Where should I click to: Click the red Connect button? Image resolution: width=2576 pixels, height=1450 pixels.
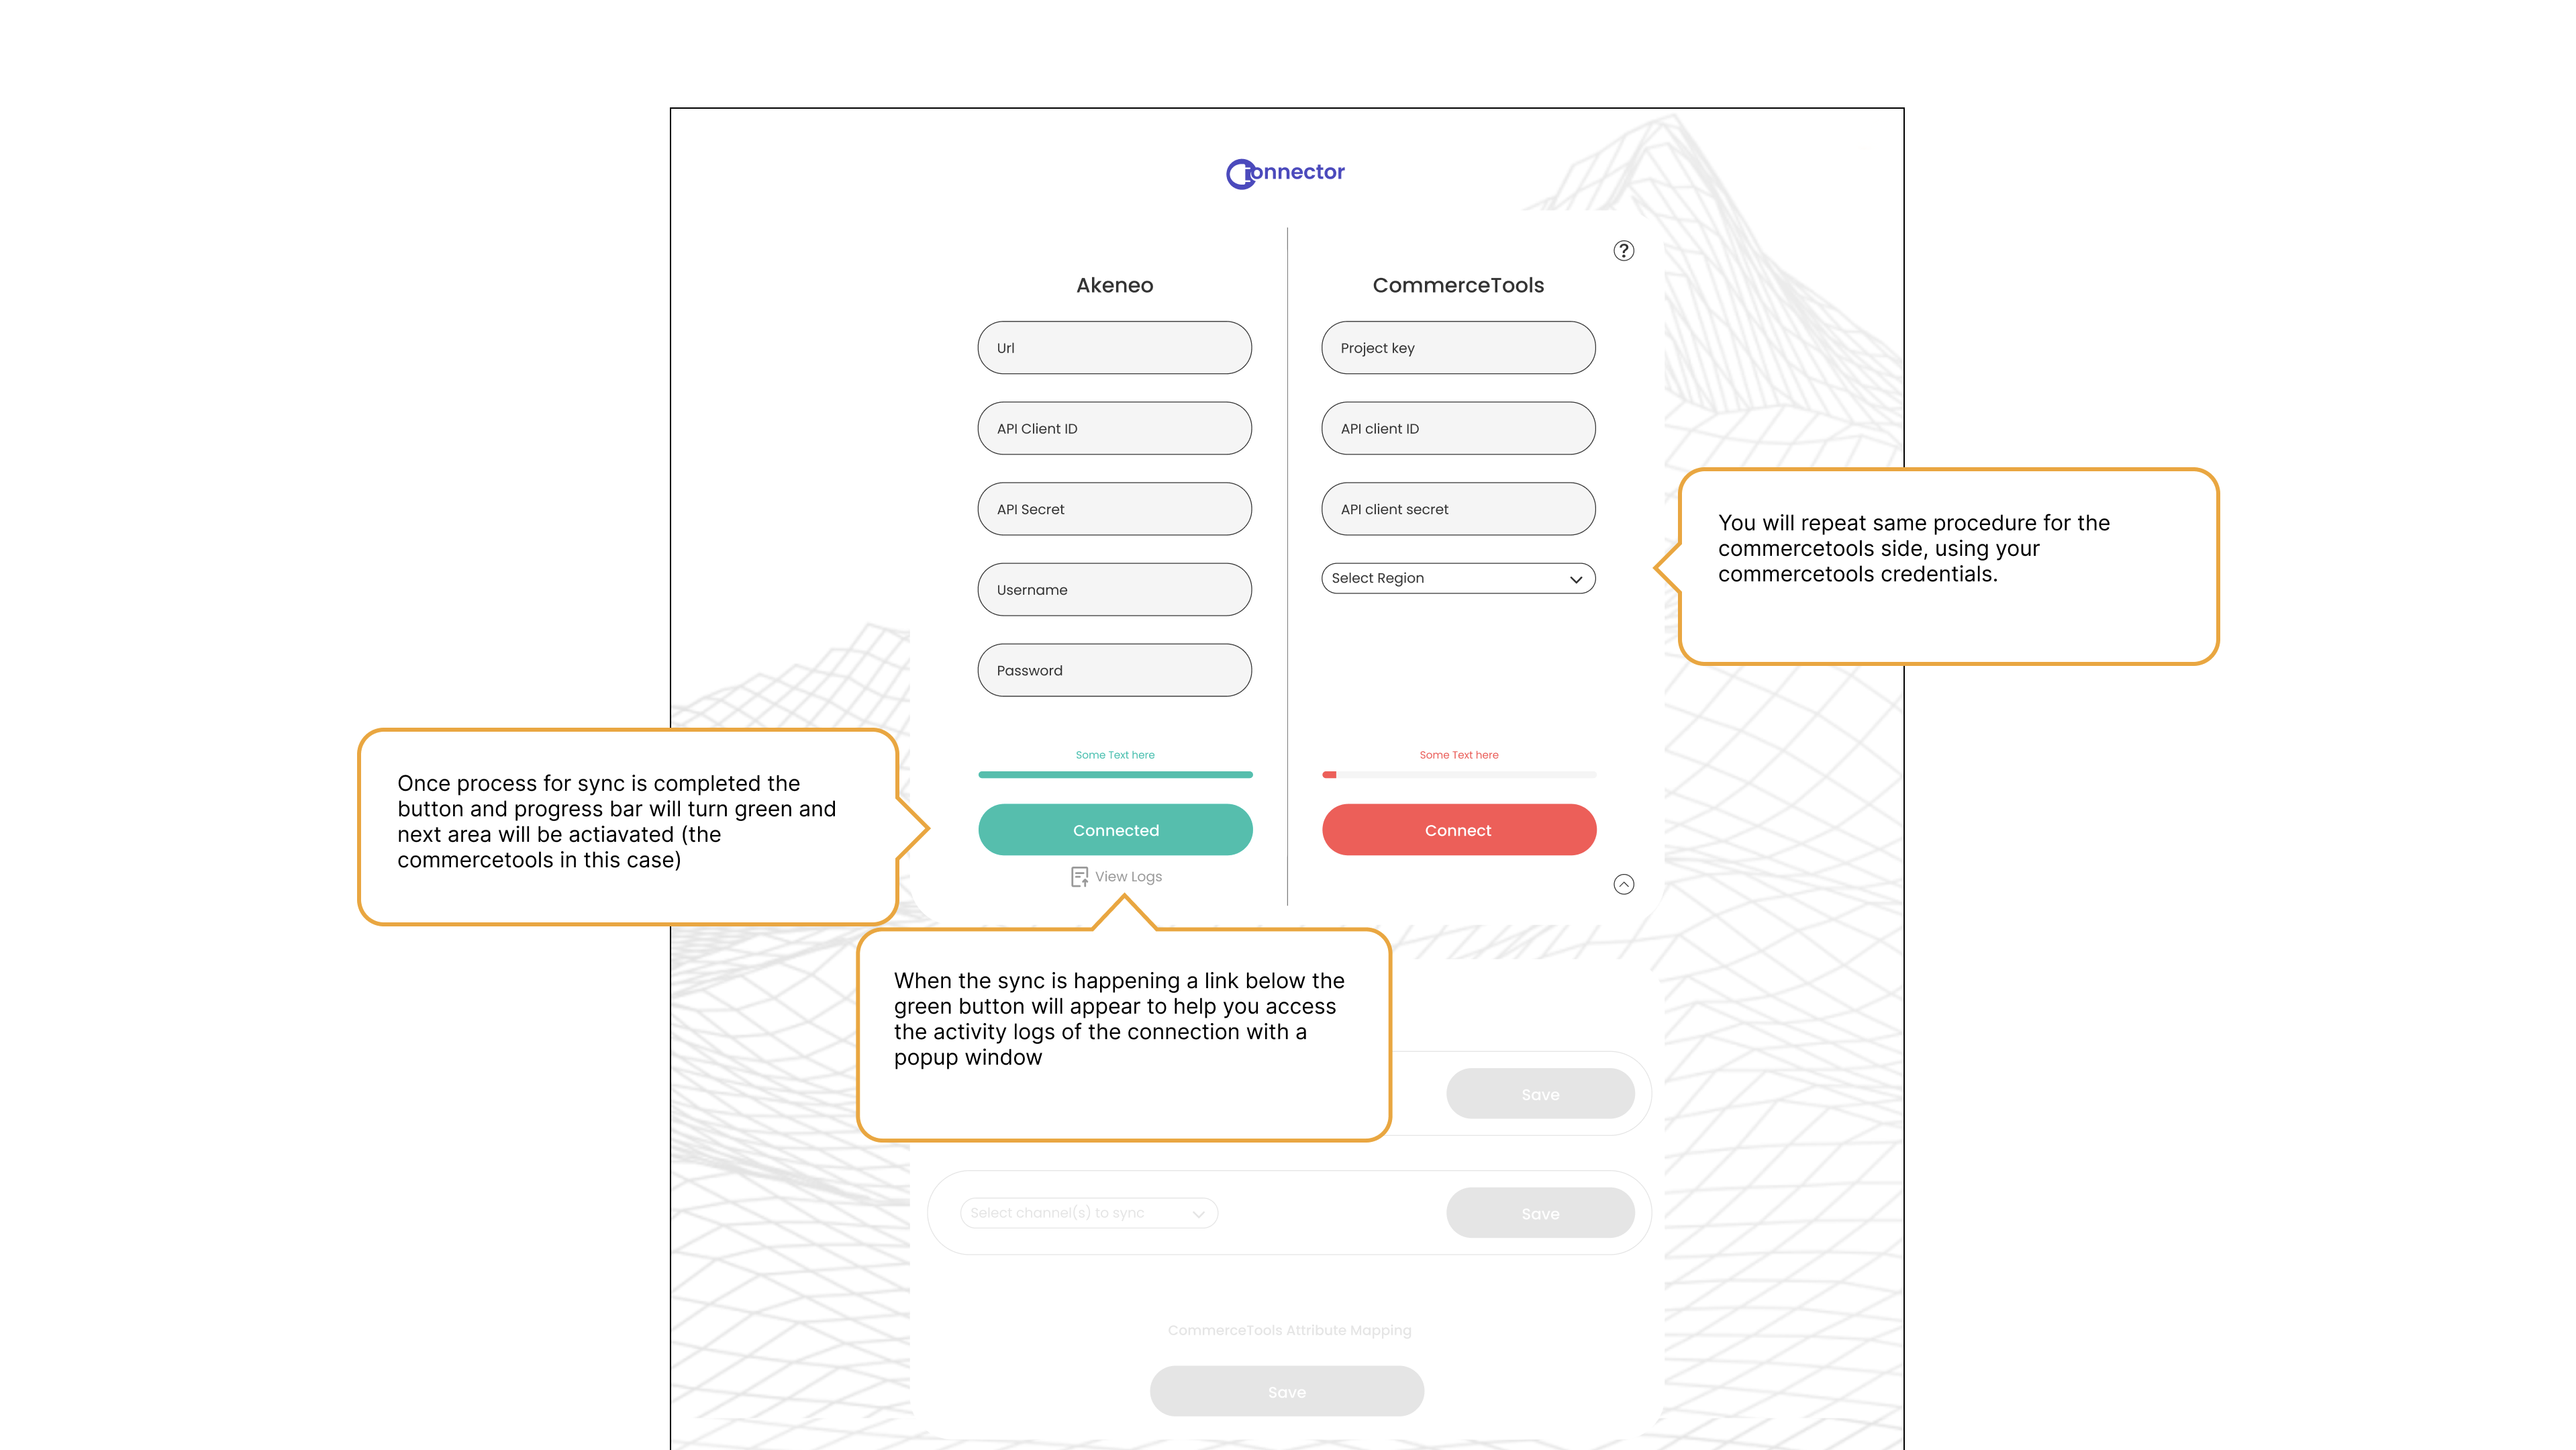(1459, 830)
